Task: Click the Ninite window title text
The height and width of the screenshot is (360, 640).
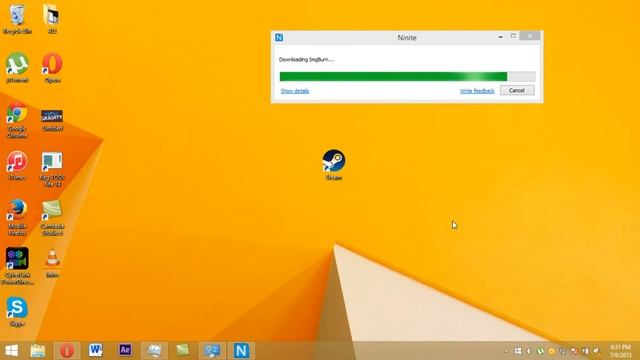Action: click(x=407, y=38)
